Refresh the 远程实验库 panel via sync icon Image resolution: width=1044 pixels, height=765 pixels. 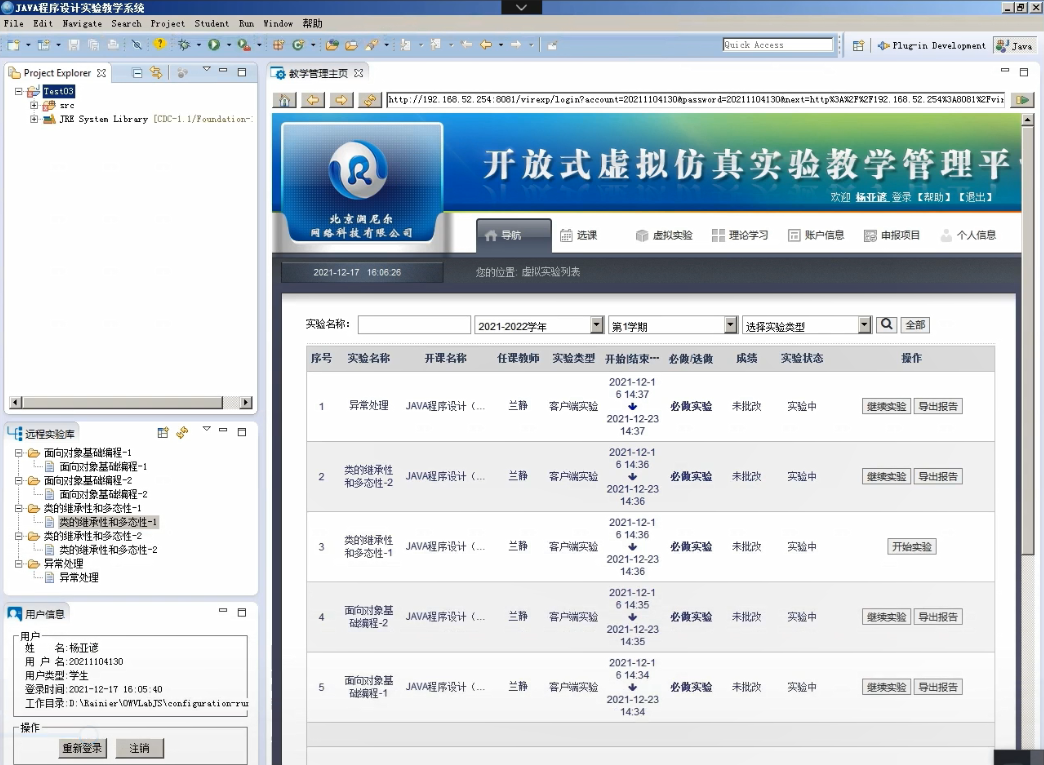coord(182,433)
